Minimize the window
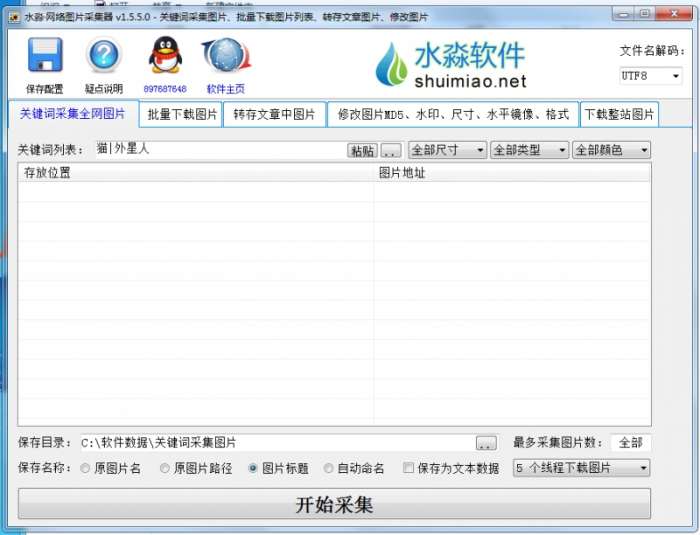 [x=624, y=13]
